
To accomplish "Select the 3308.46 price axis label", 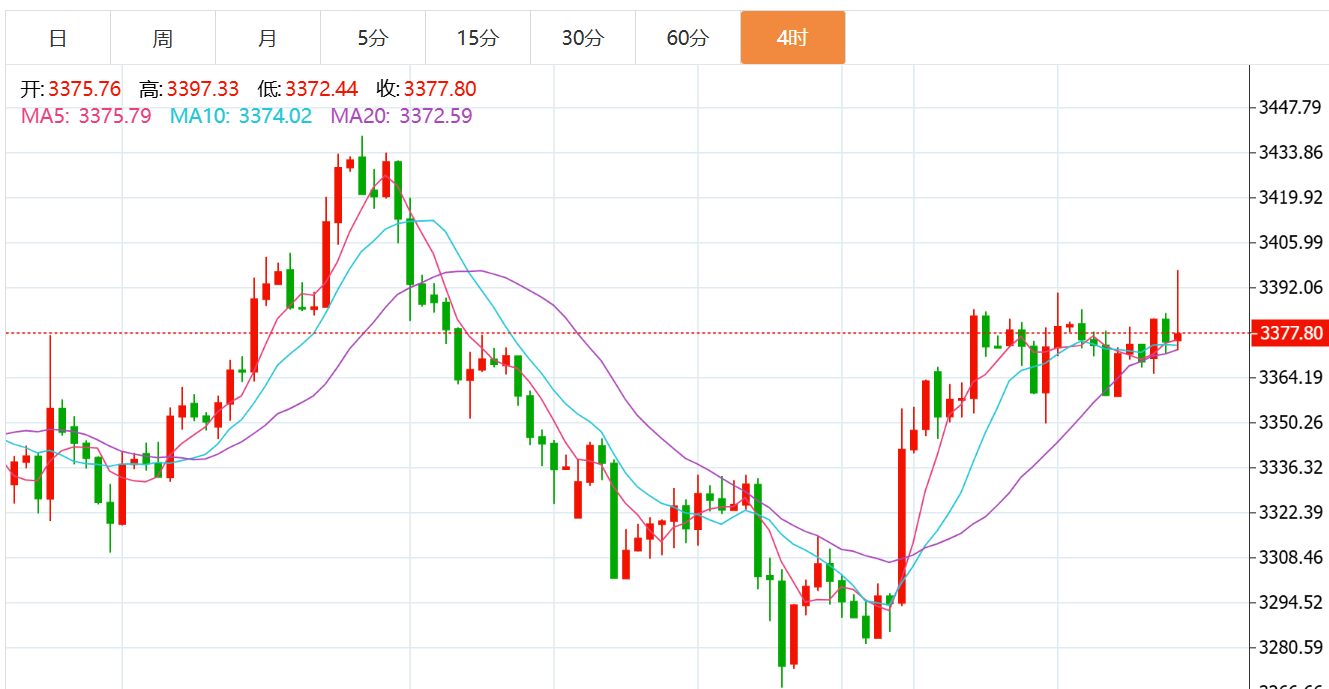I will point(1291,557).
